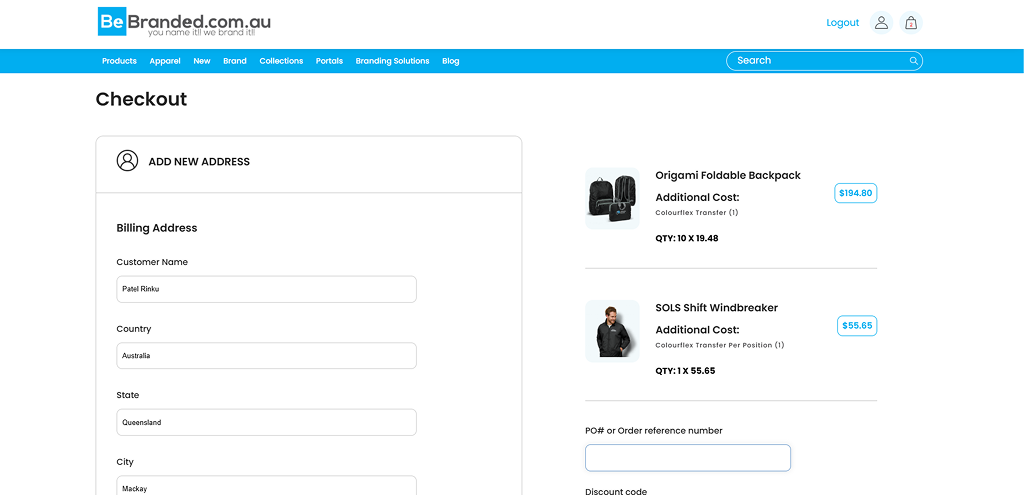
Task: Click the Logout link
Action: [842, 23]
